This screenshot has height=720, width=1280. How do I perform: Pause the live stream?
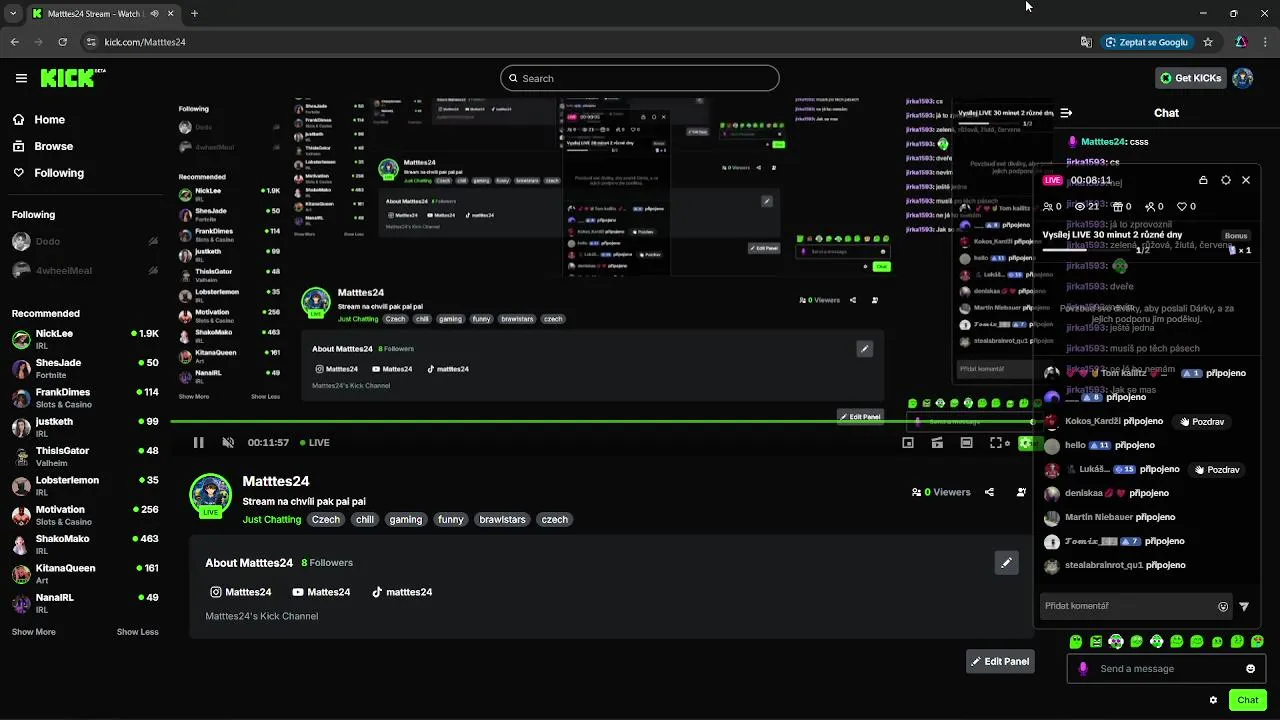(198, 442)
